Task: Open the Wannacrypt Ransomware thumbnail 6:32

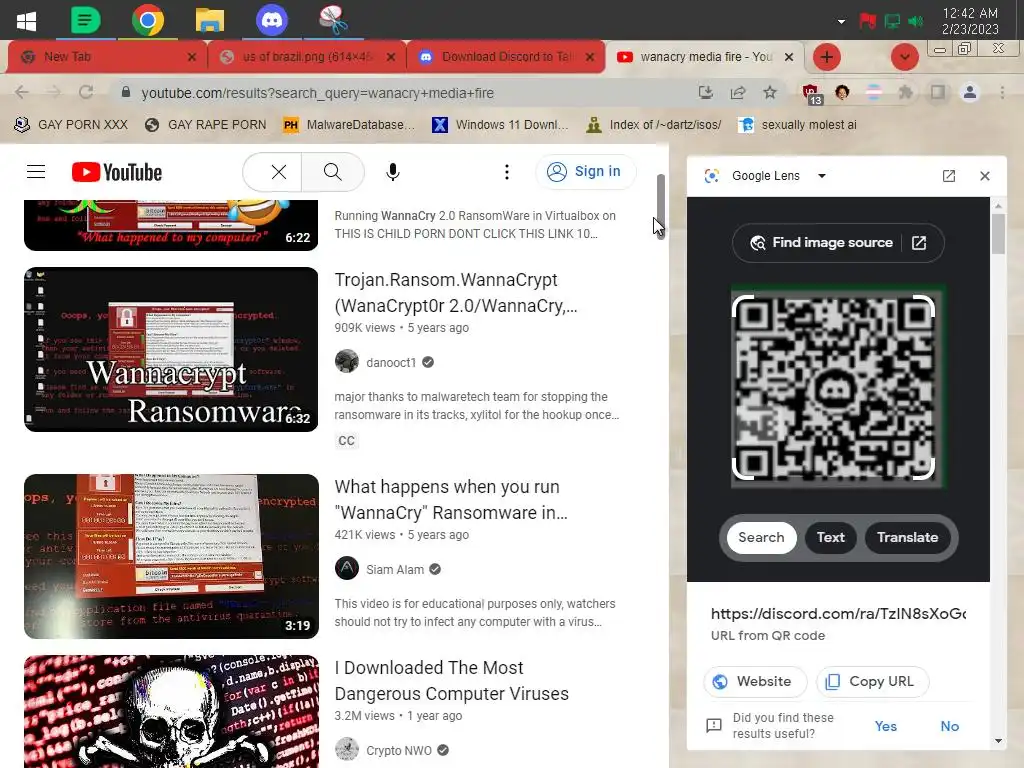Action: 171,349
